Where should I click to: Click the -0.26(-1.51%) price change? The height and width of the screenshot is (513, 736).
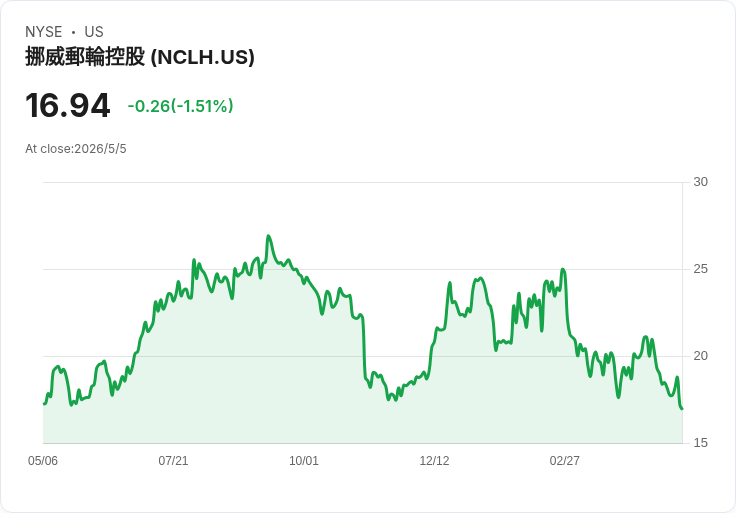coord(180,106)
